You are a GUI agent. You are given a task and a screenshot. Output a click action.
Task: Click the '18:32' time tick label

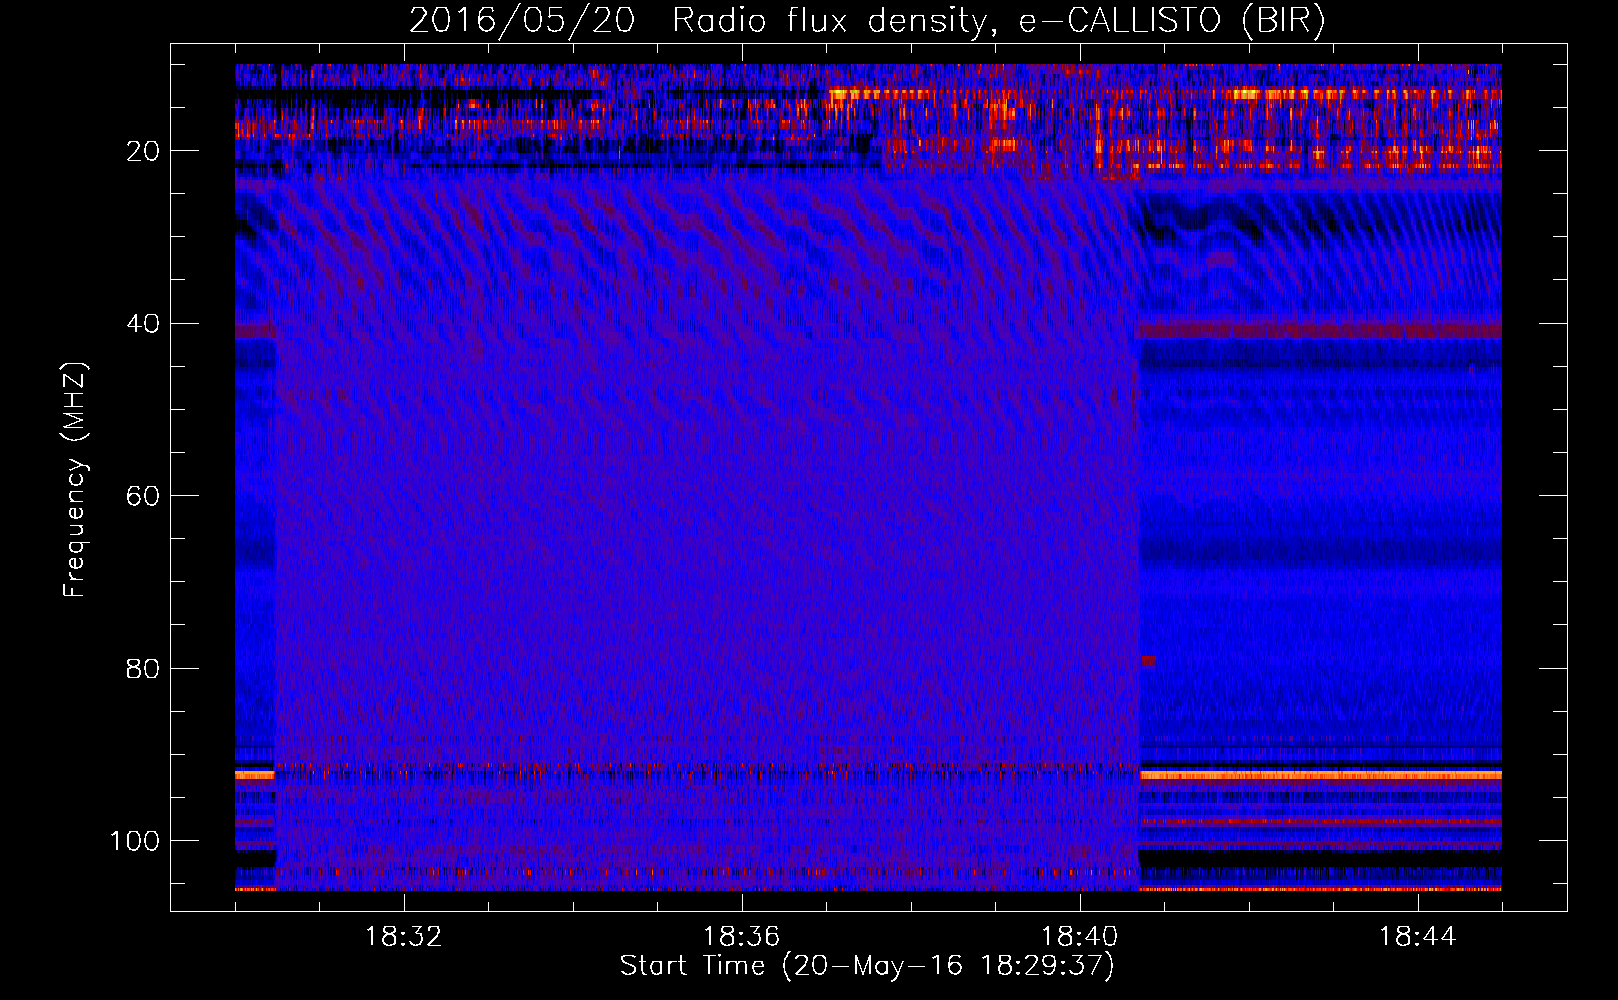[403, 937]
